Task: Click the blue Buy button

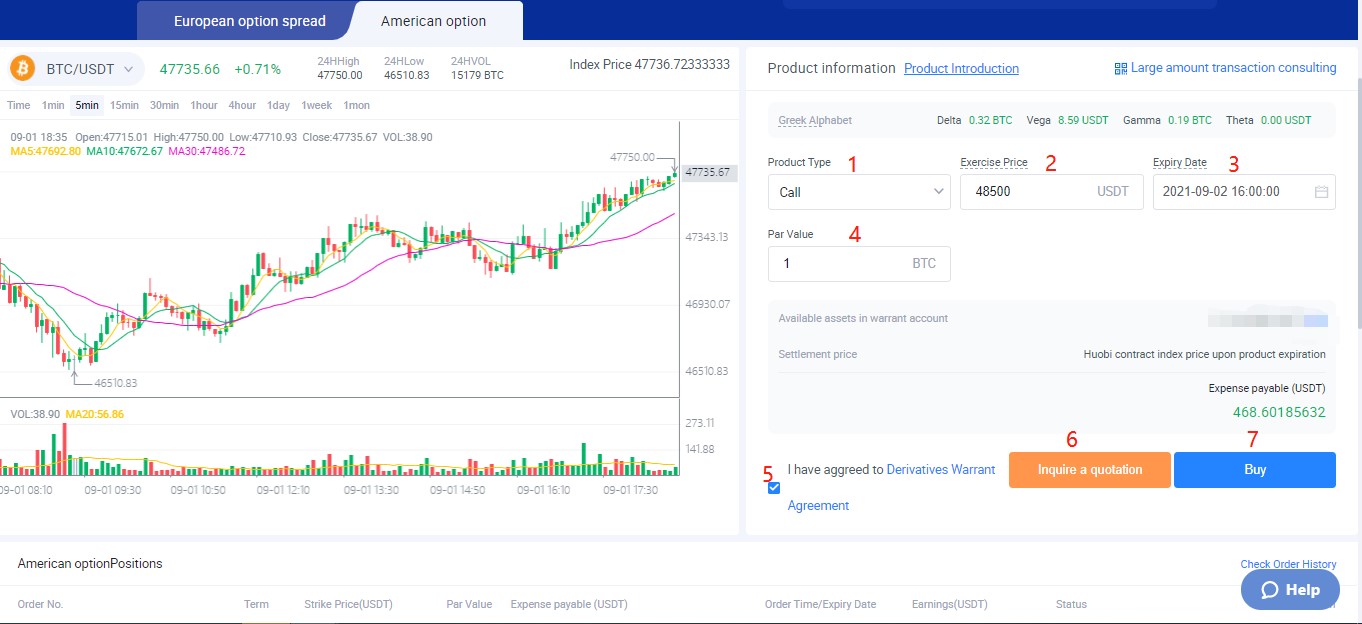Action: [x=1254, y=470]
